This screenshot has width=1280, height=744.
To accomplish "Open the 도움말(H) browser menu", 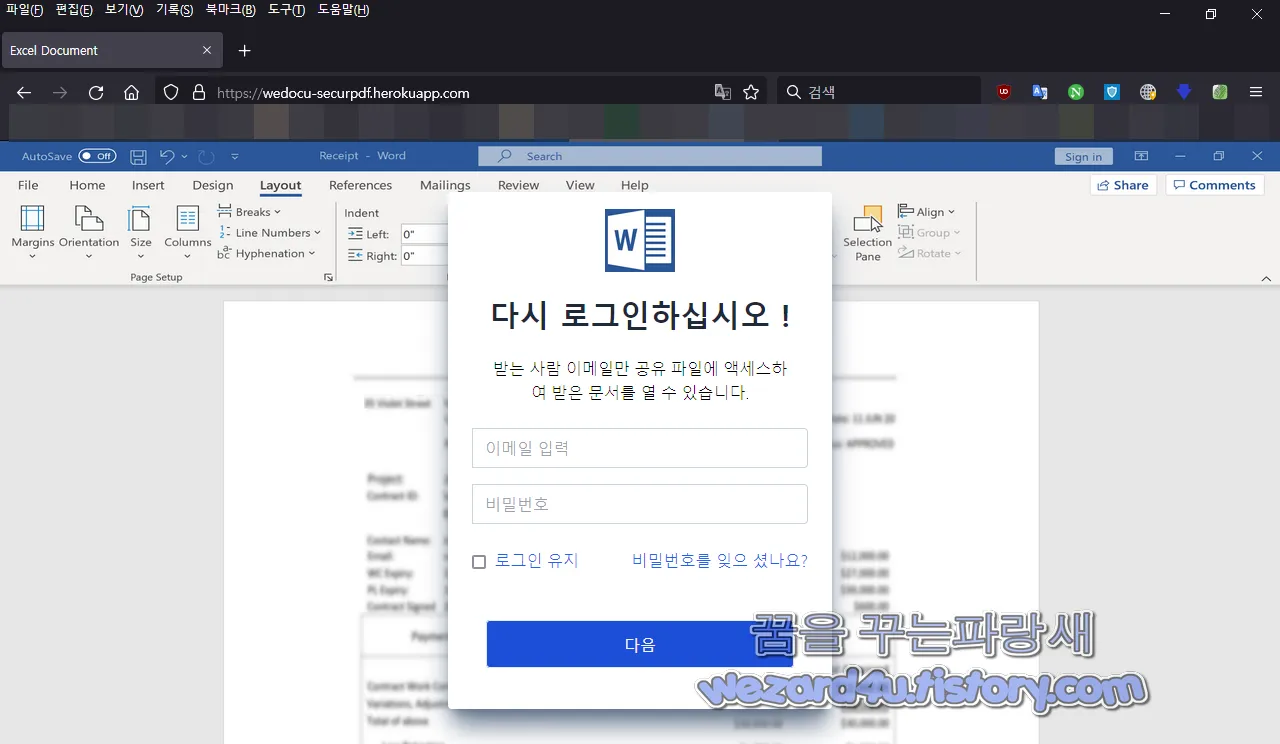I will pos(343,10).
